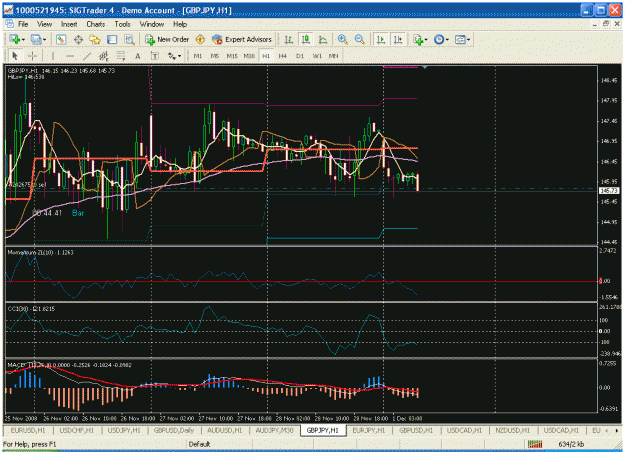Click the 145.73 current price label
Viewport: 625px width, 452px height.
pyautogui.click(x=609, y=191)
